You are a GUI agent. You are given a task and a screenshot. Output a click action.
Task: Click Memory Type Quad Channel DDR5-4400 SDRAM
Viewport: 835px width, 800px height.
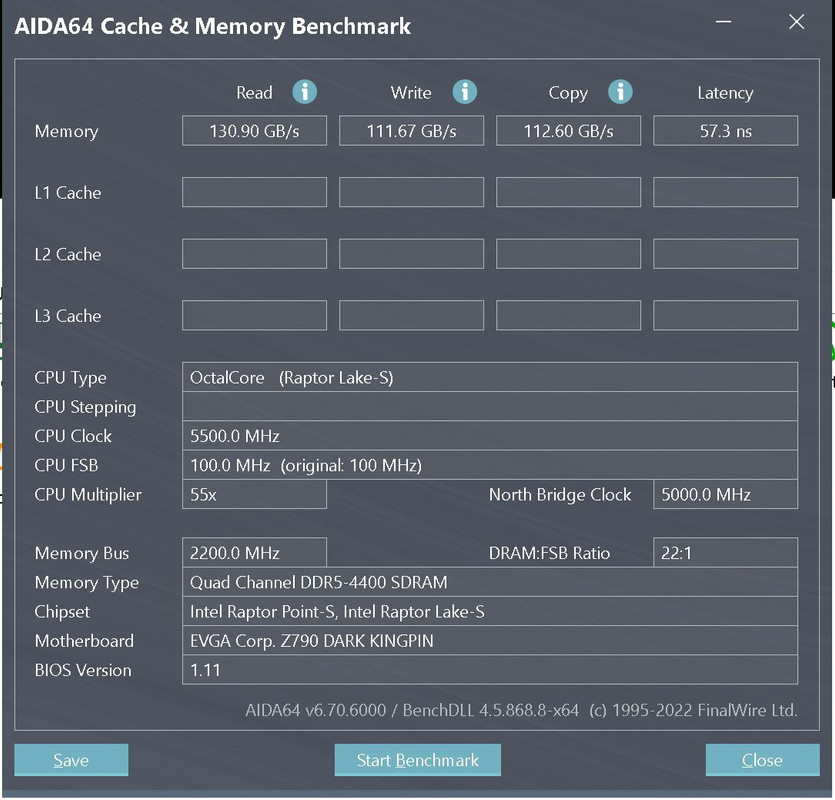[490, 582]
